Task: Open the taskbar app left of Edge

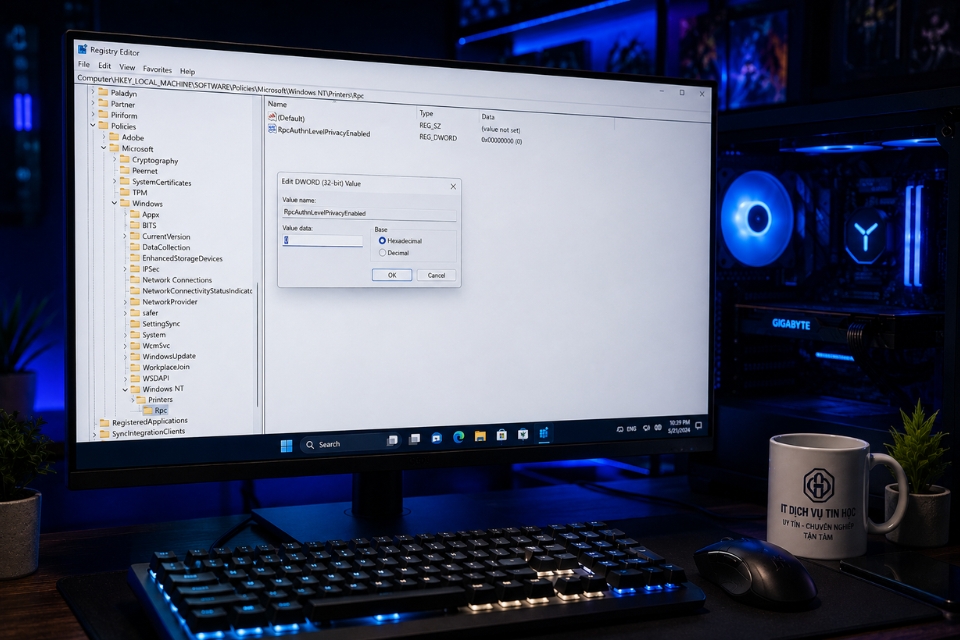Action: pos(437,437)
